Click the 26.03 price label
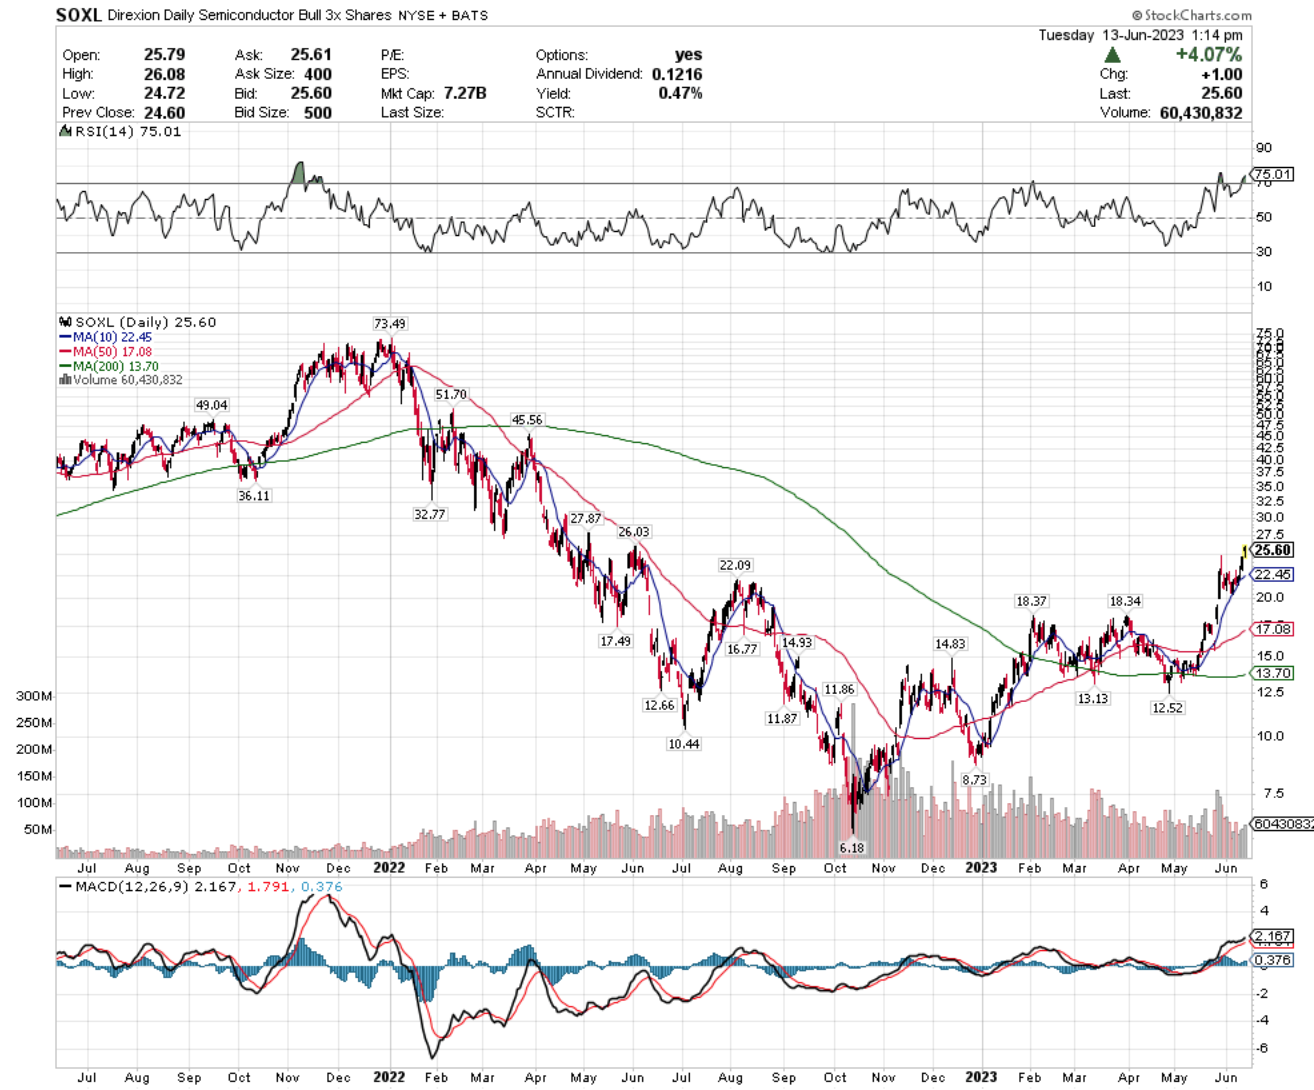The width and height of the screenshot is (1314, 1090). point(633,532)
